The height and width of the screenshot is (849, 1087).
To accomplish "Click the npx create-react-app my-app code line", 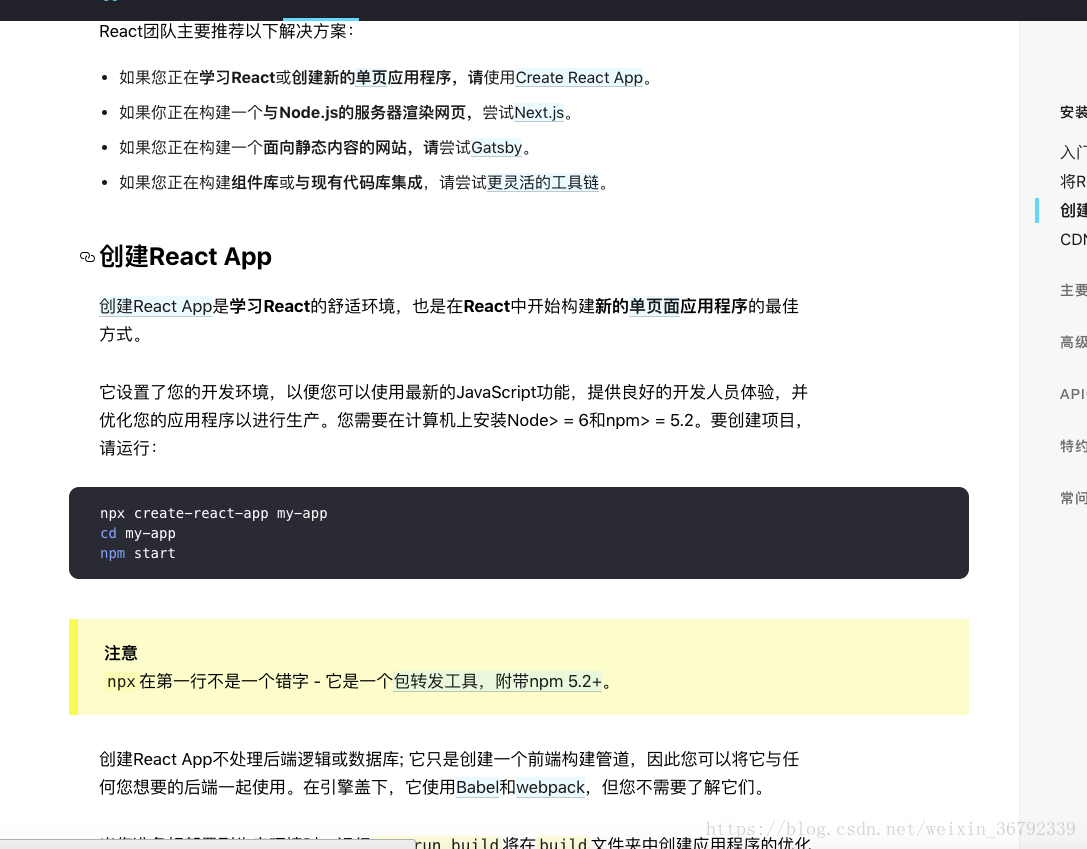I will point(214,514).
